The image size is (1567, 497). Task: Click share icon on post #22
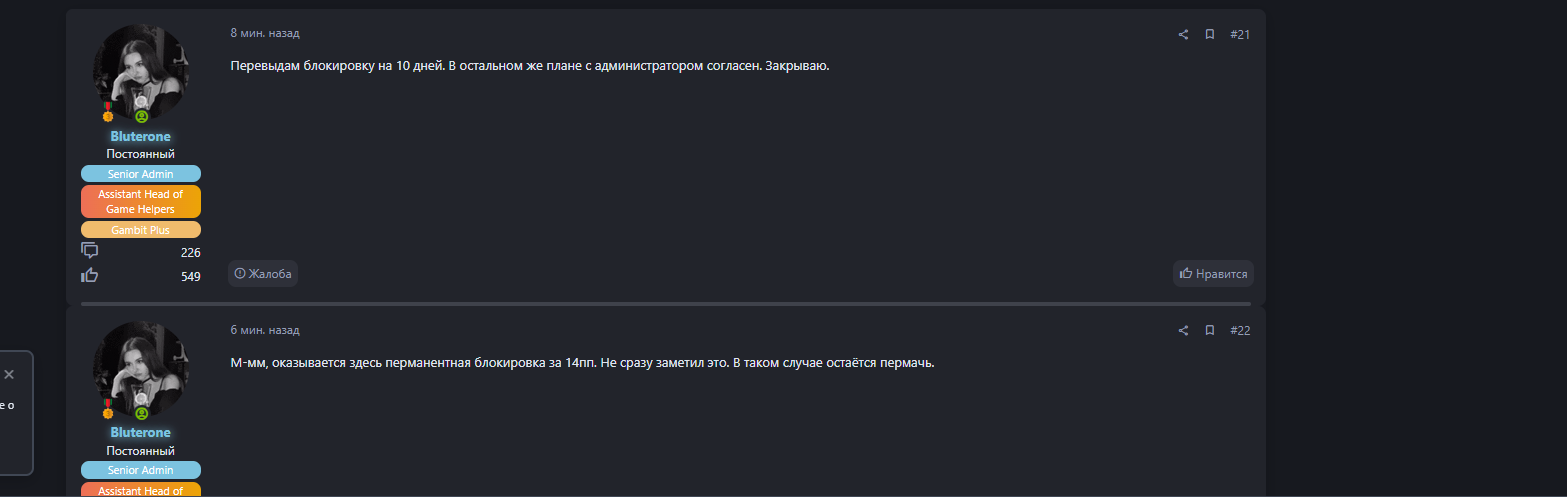[1183, 331]
